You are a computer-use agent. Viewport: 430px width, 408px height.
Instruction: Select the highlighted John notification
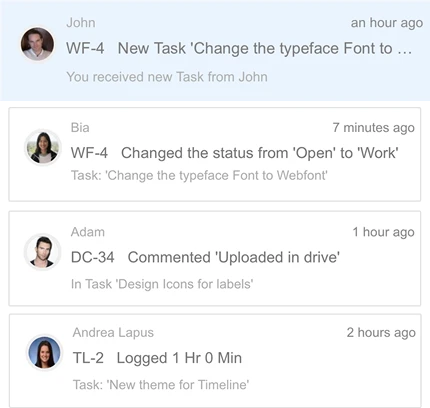tap(215, 50)
